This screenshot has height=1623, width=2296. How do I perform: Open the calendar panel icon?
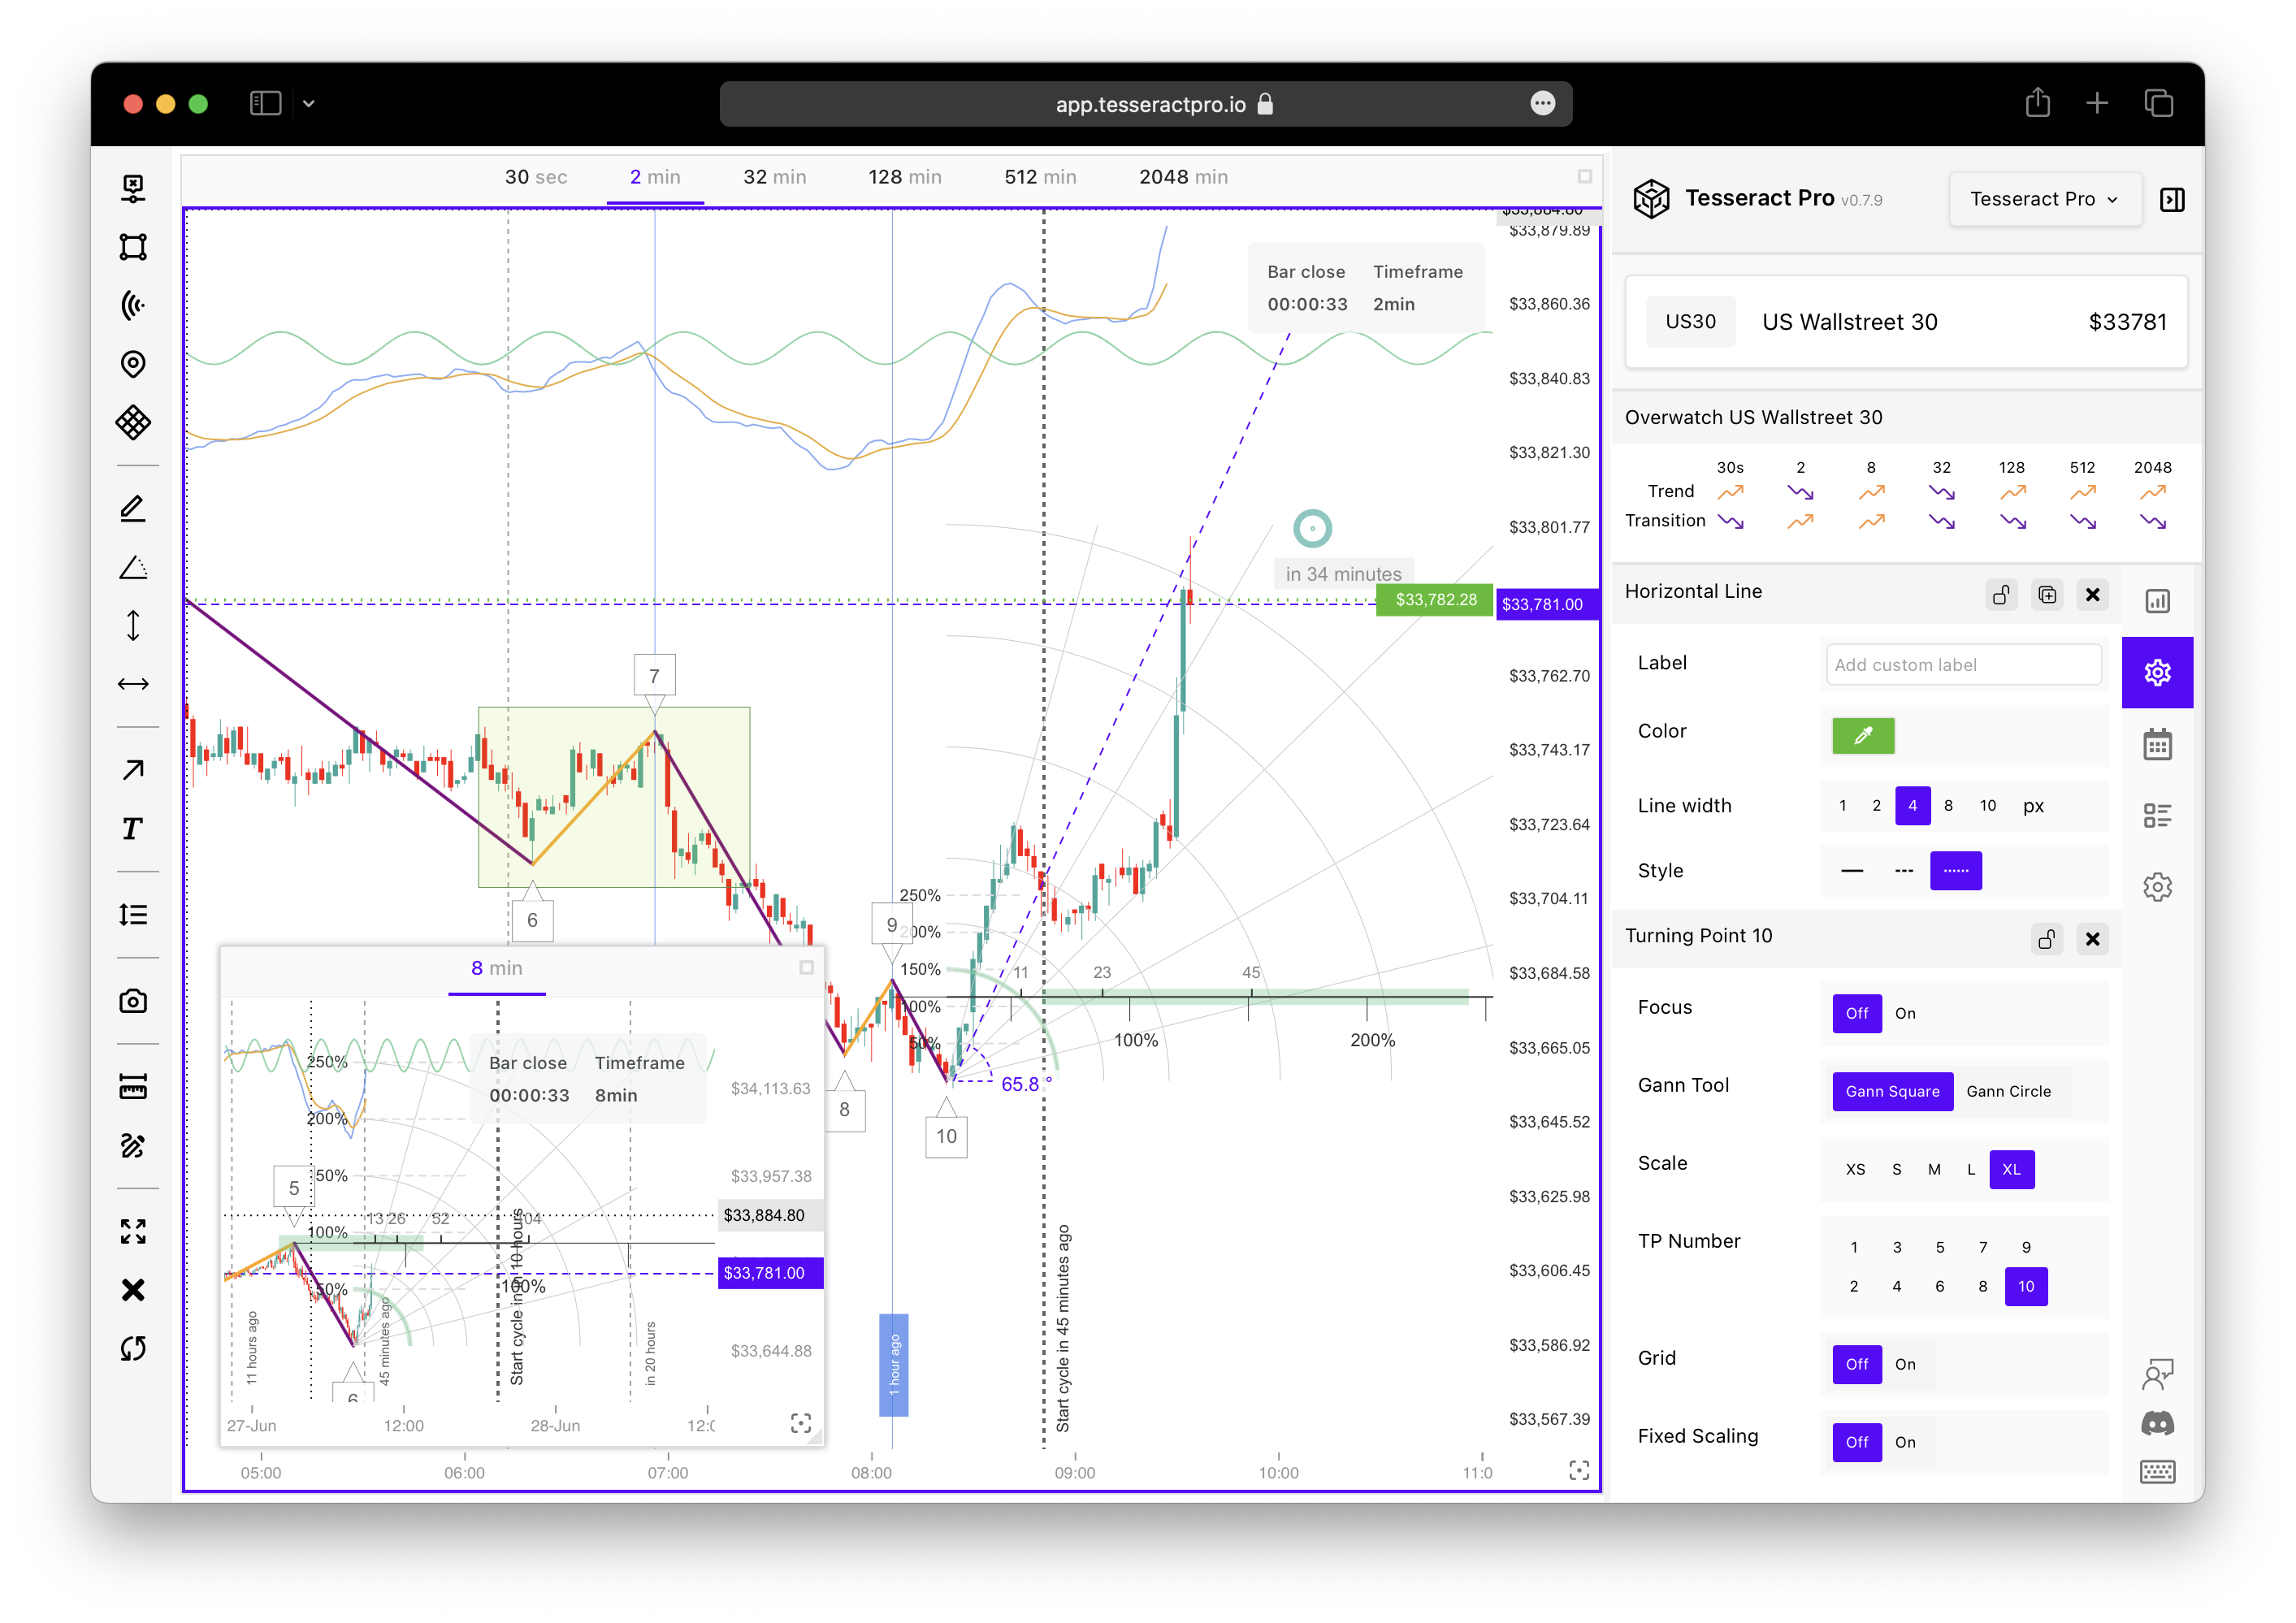coord(2157,744)
